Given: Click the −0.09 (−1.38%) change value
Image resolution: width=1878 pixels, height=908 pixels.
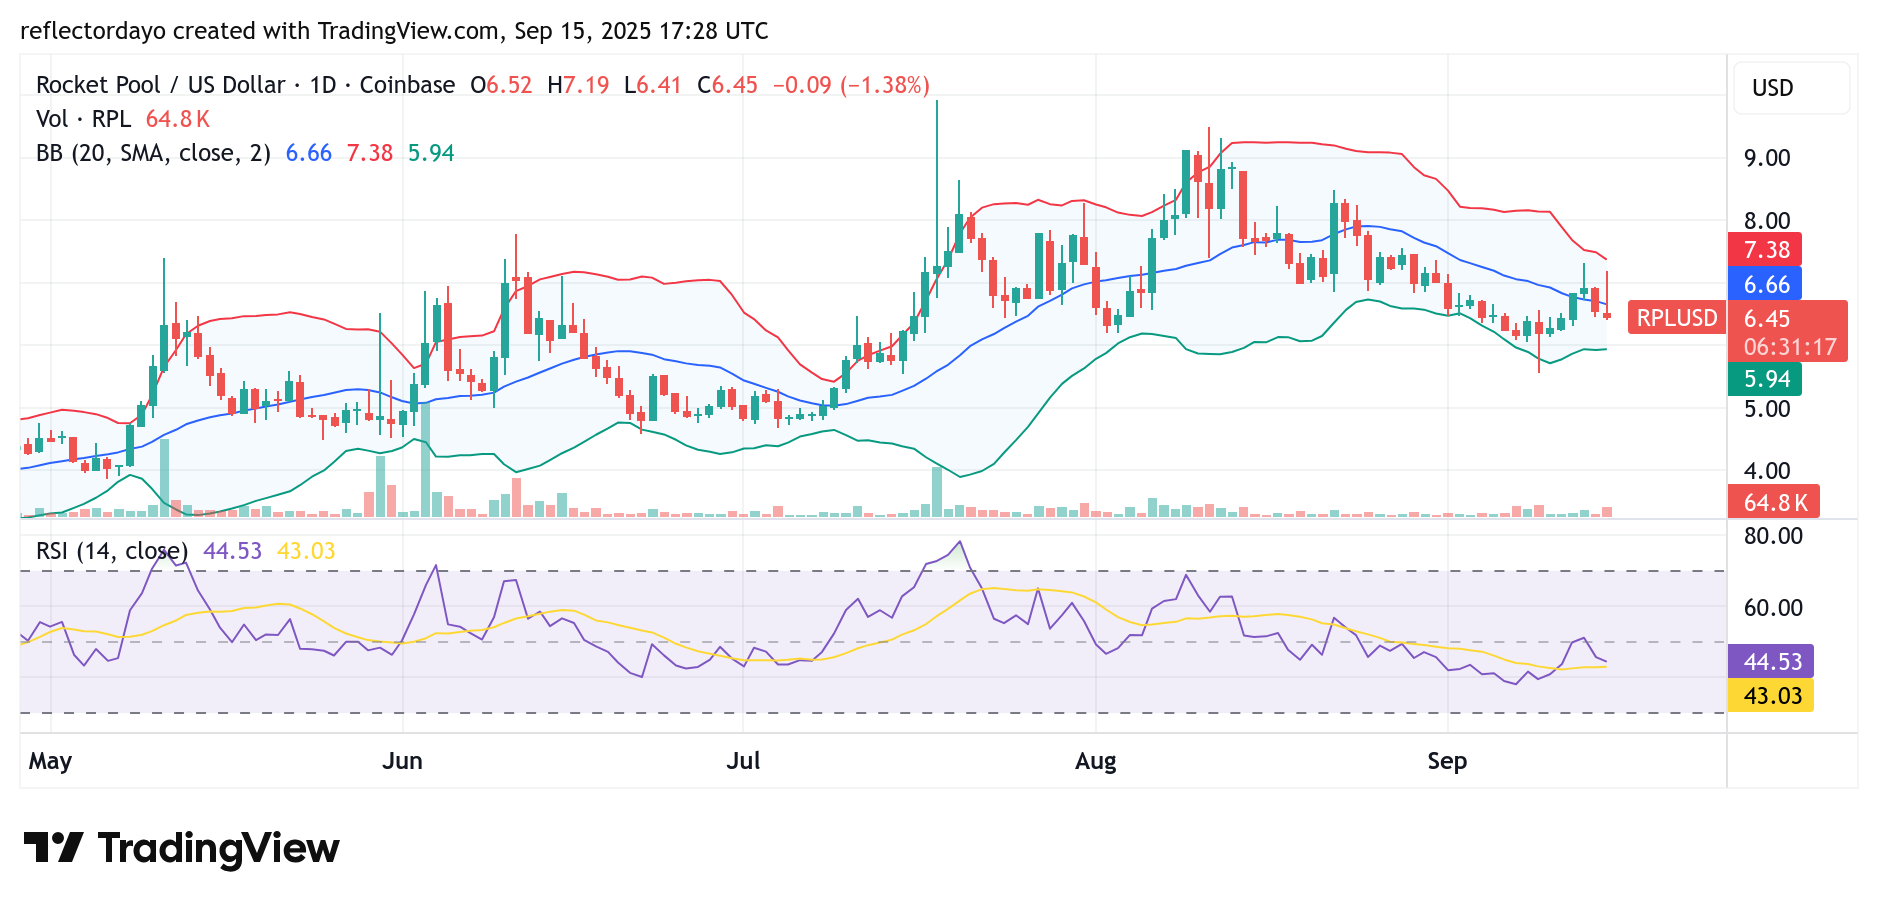Looking at the screenshot, I should pyautogui.click(x=851, y=85).
